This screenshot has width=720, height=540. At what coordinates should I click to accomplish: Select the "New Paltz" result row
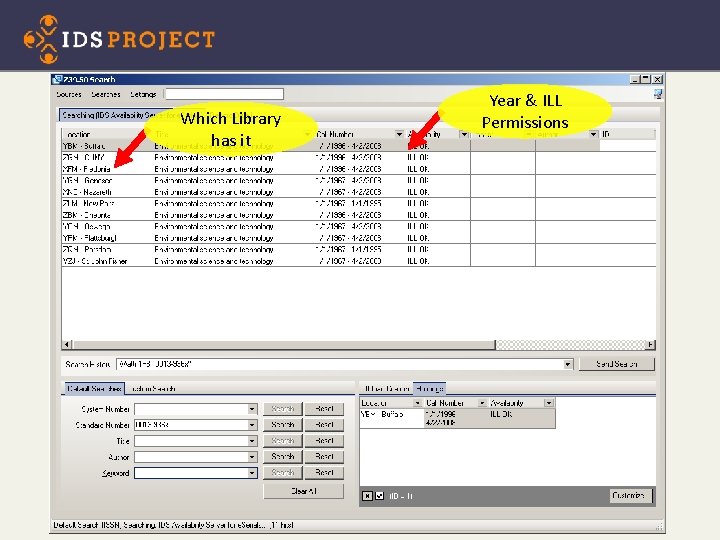[x=358, y=203]
